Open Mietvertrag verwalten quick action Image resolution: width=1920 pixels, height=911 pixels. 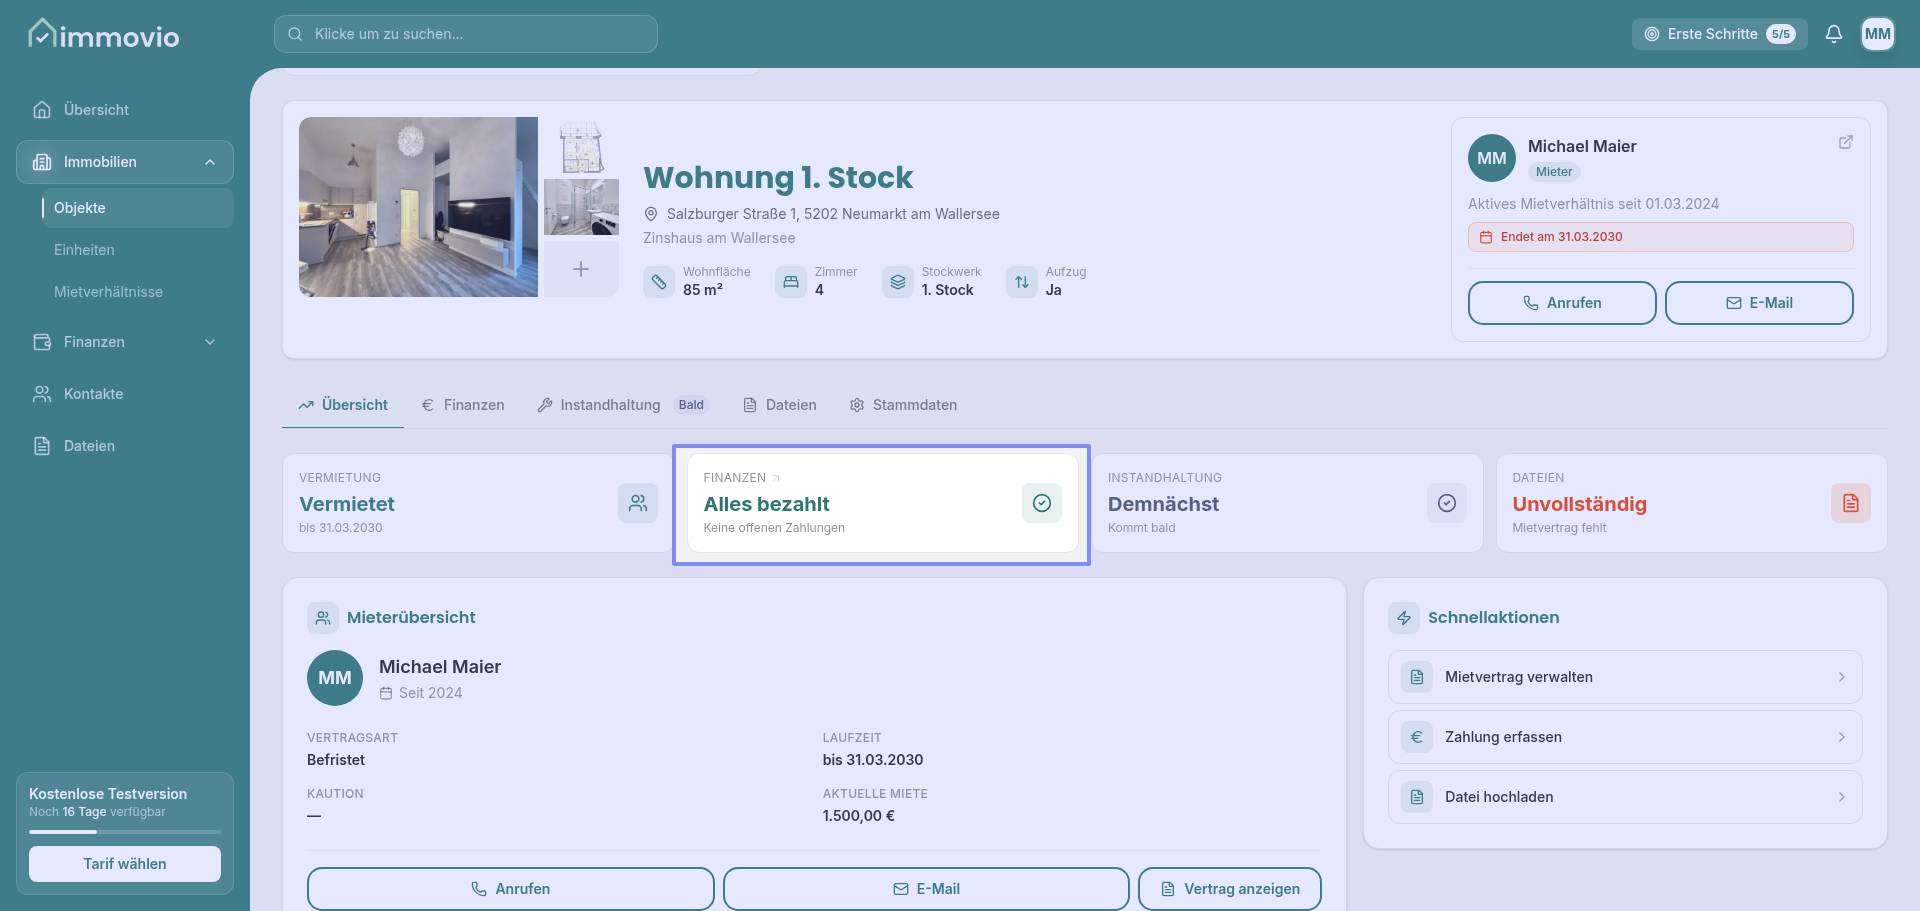coord(1624,677)
